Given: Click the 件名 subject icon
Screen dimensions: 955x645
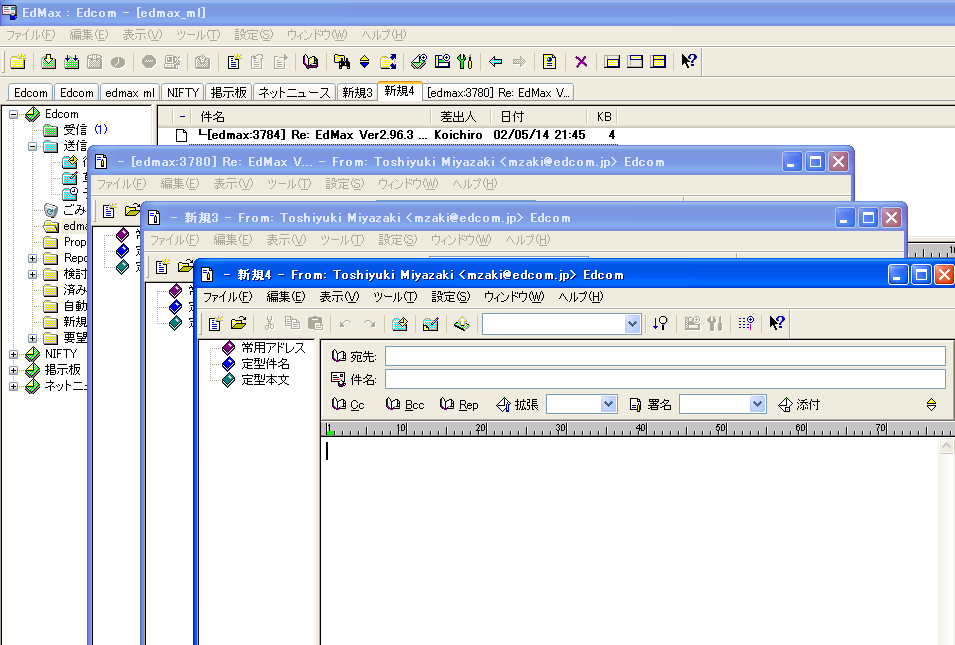Looking at the screenshot, I should 339,379.
